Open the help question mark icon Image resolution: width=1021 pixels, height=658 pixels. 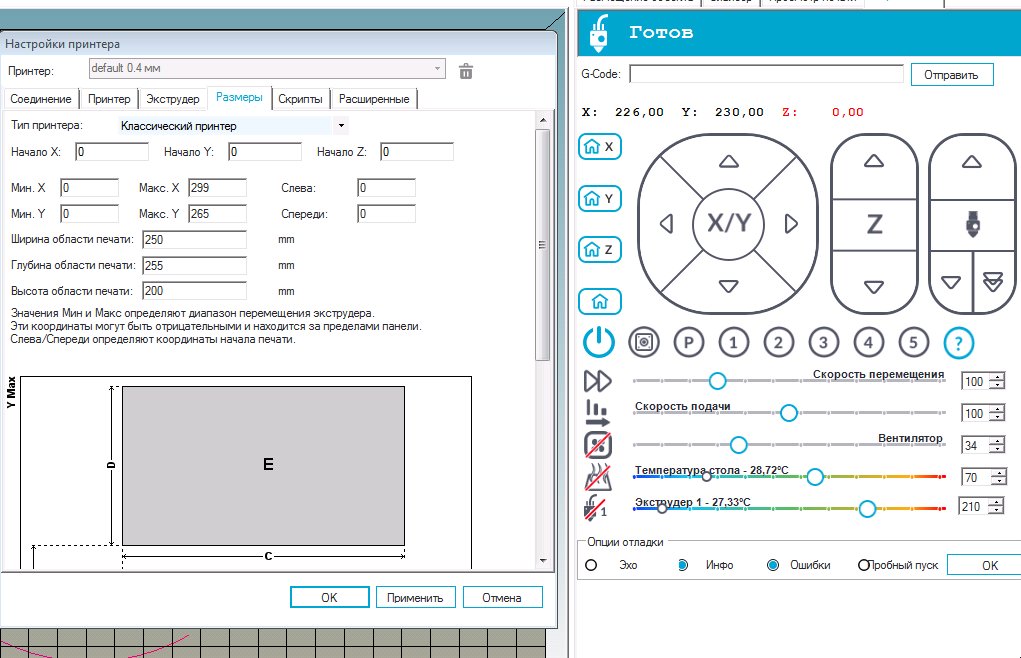(x=958, y=342)
